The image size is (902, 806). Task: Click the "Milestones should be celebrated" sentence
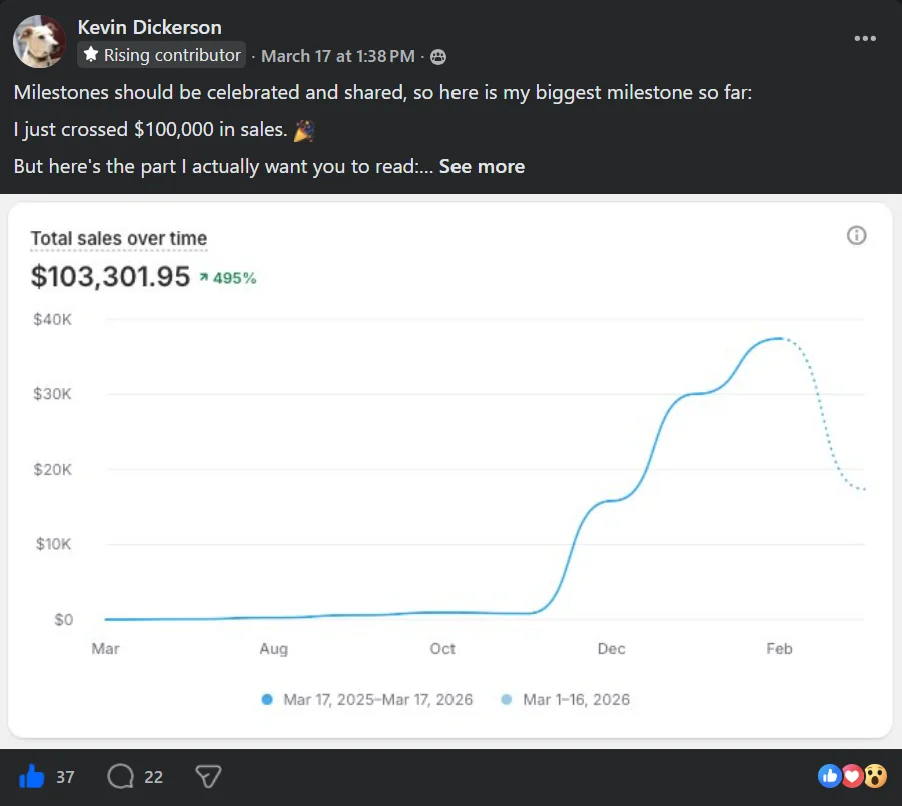(x=383, y=92)
